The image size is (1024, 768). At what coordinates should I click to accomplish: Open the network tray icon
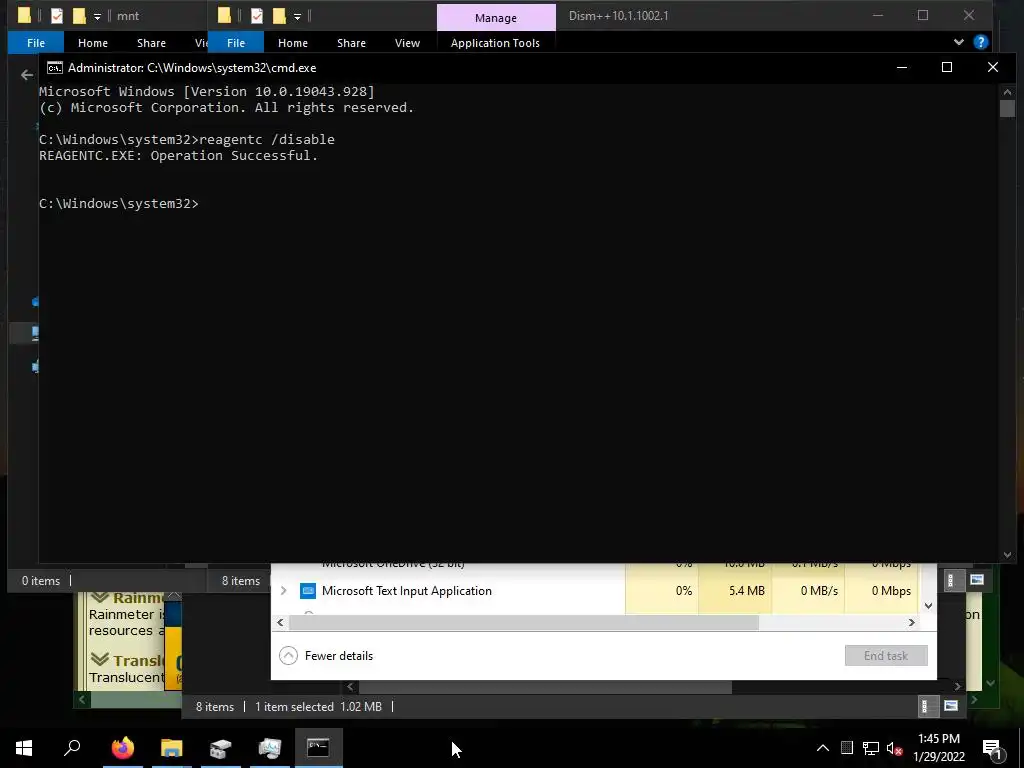871,748
